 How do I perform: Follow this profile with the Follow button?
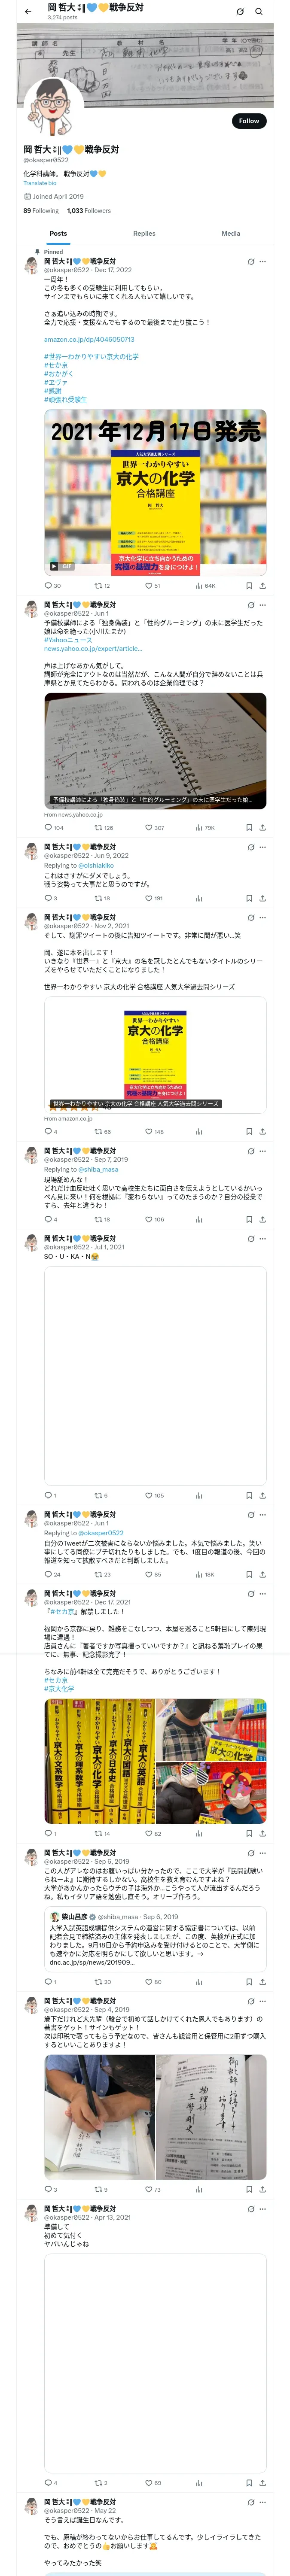pyautogui.click(x=248, y=121)
